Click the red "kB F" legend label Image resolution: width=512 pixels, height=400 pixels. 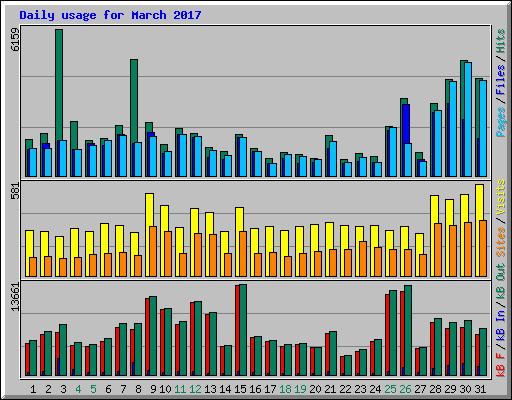click(x=500, y=364)
